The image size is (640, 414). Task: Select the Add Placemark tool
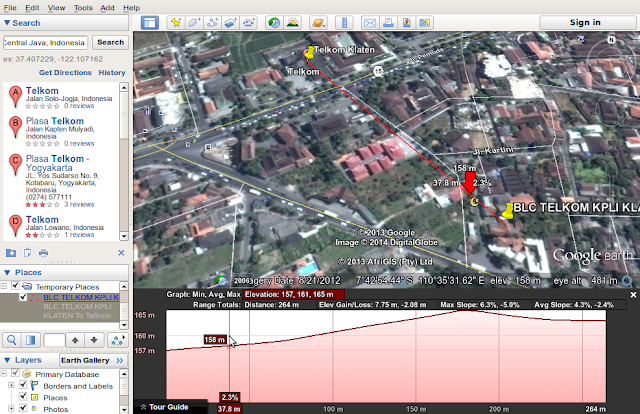tap(176, 22)
